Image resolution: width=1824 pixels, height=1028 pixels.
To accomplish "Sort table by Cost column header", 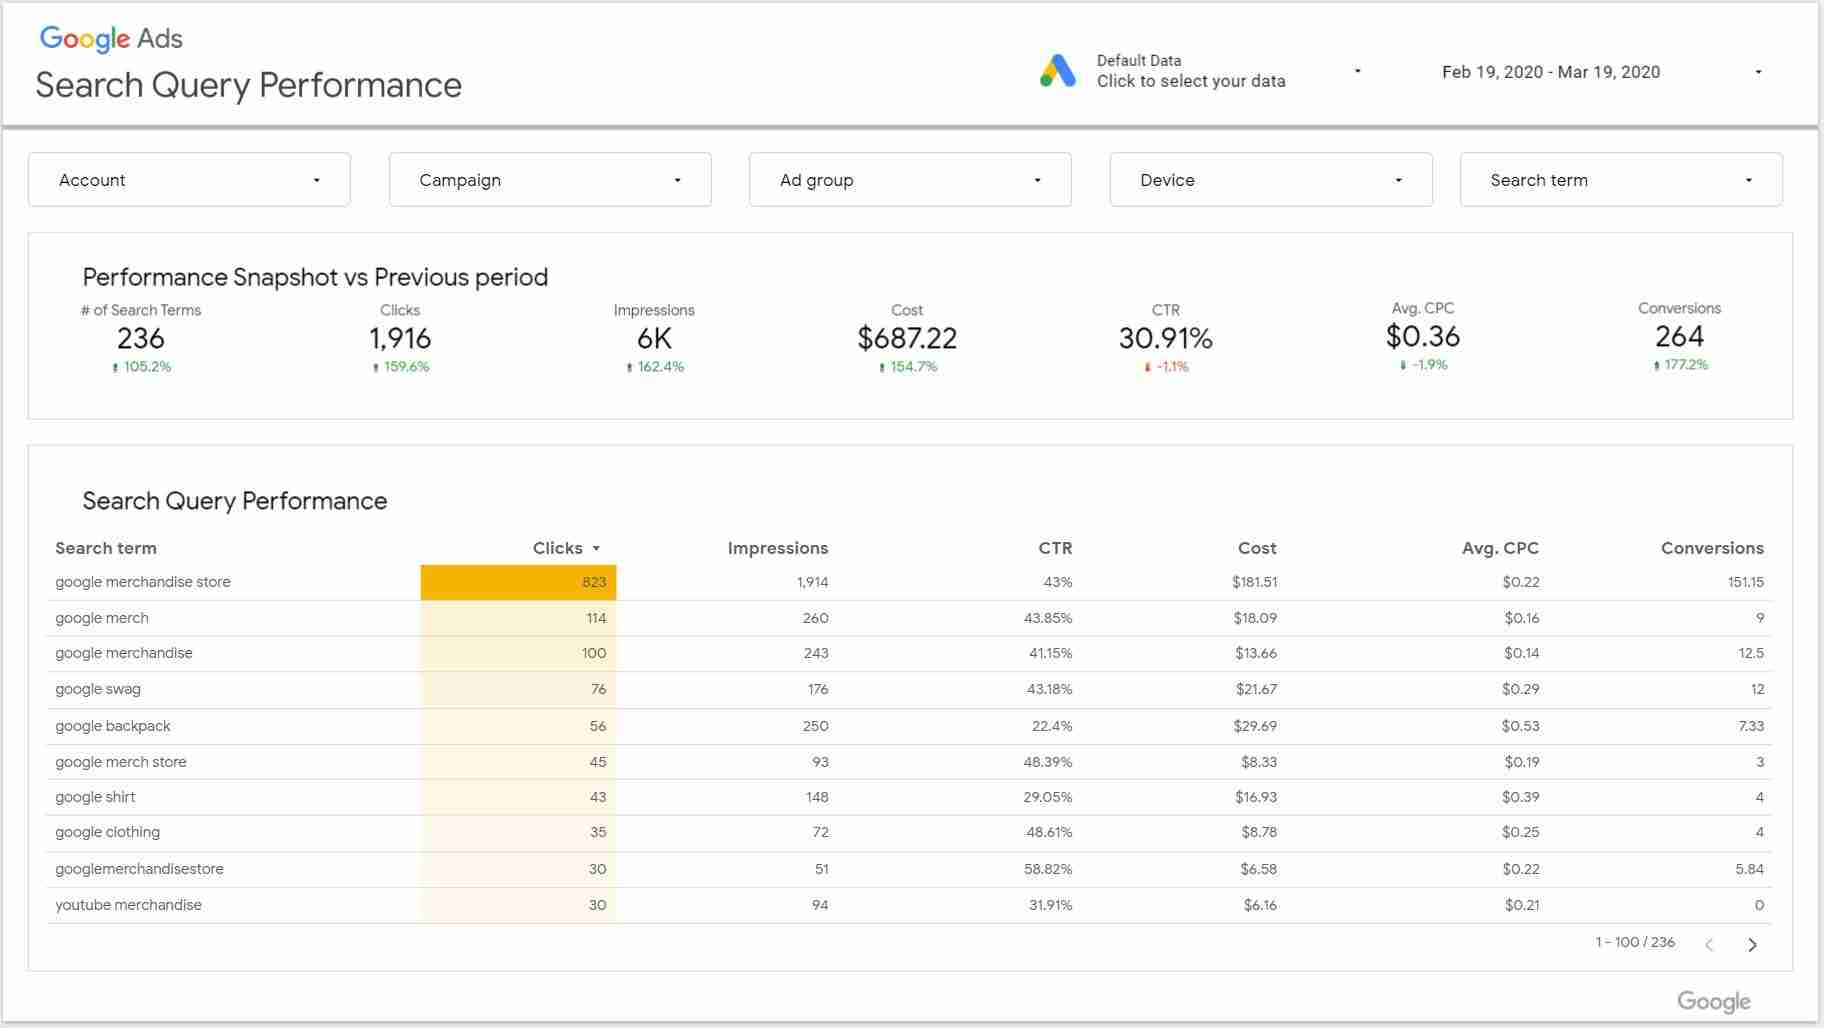I will [x=1257, y=548].
